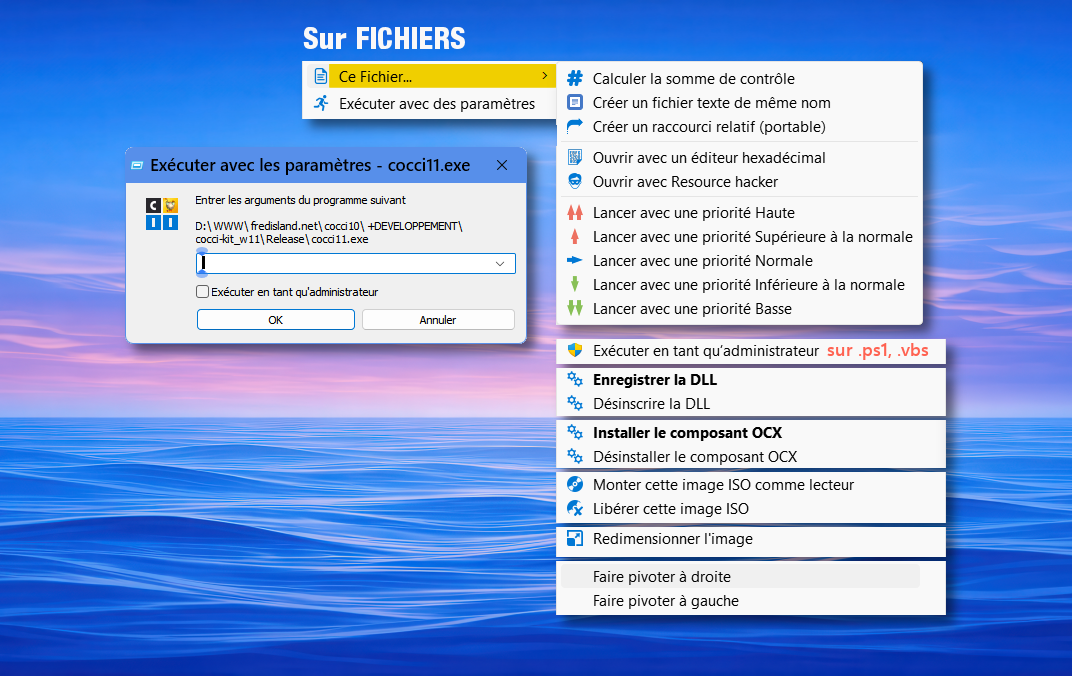Expand the arguments combo box dropdown arrow
This screenshot has height=676, width=1072.
click(x=500, y=263)
